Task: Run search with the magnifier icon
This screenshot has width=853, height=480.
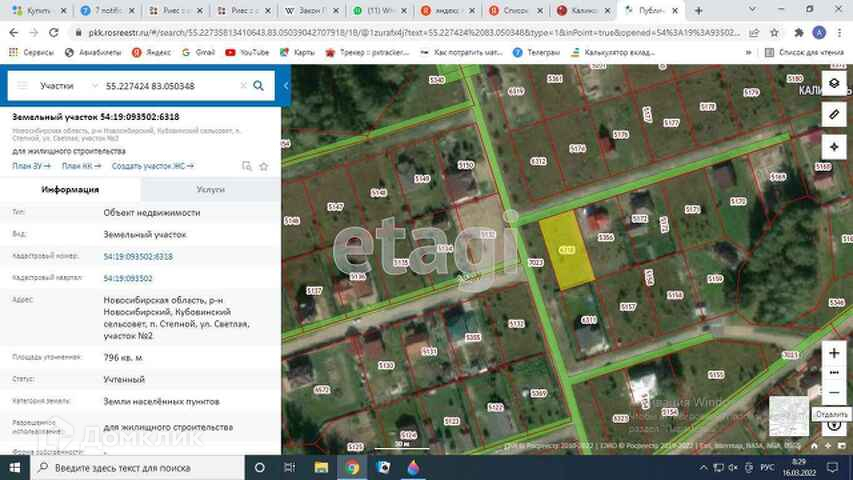Action: tap(258, 86)
